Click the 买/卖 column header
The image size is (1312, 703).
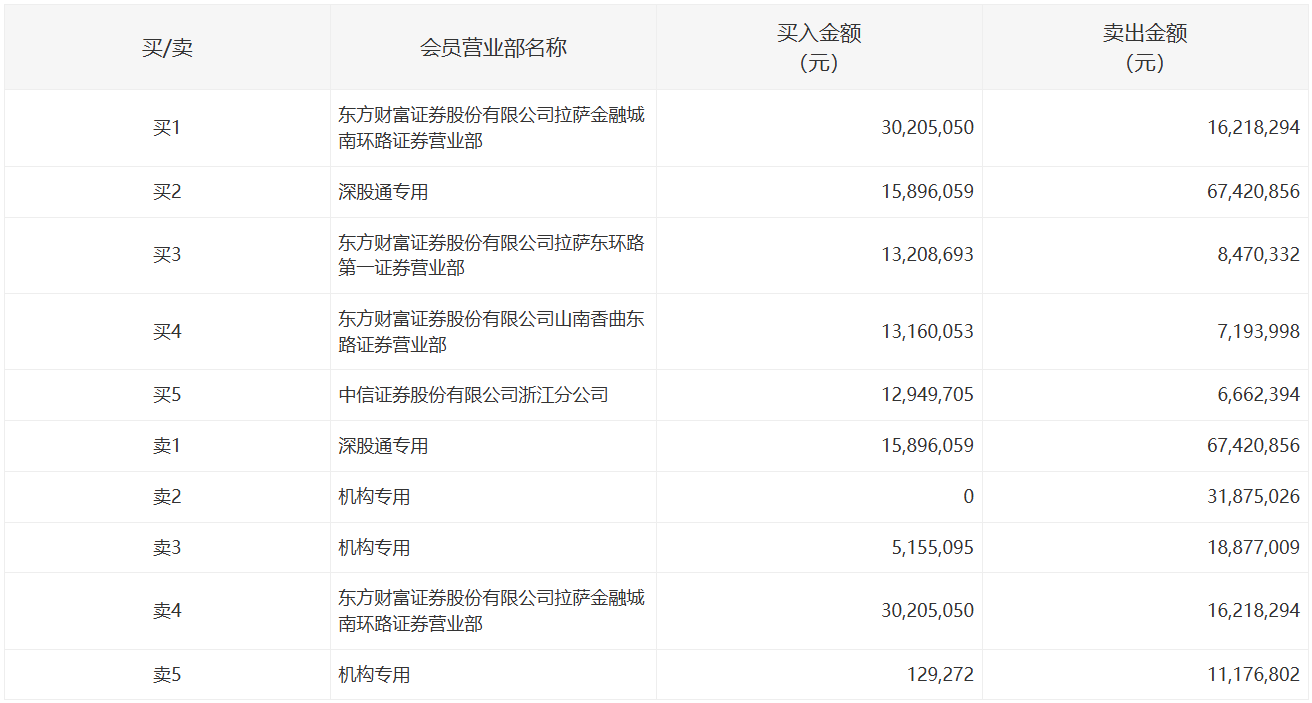click(x=165, y=46)
